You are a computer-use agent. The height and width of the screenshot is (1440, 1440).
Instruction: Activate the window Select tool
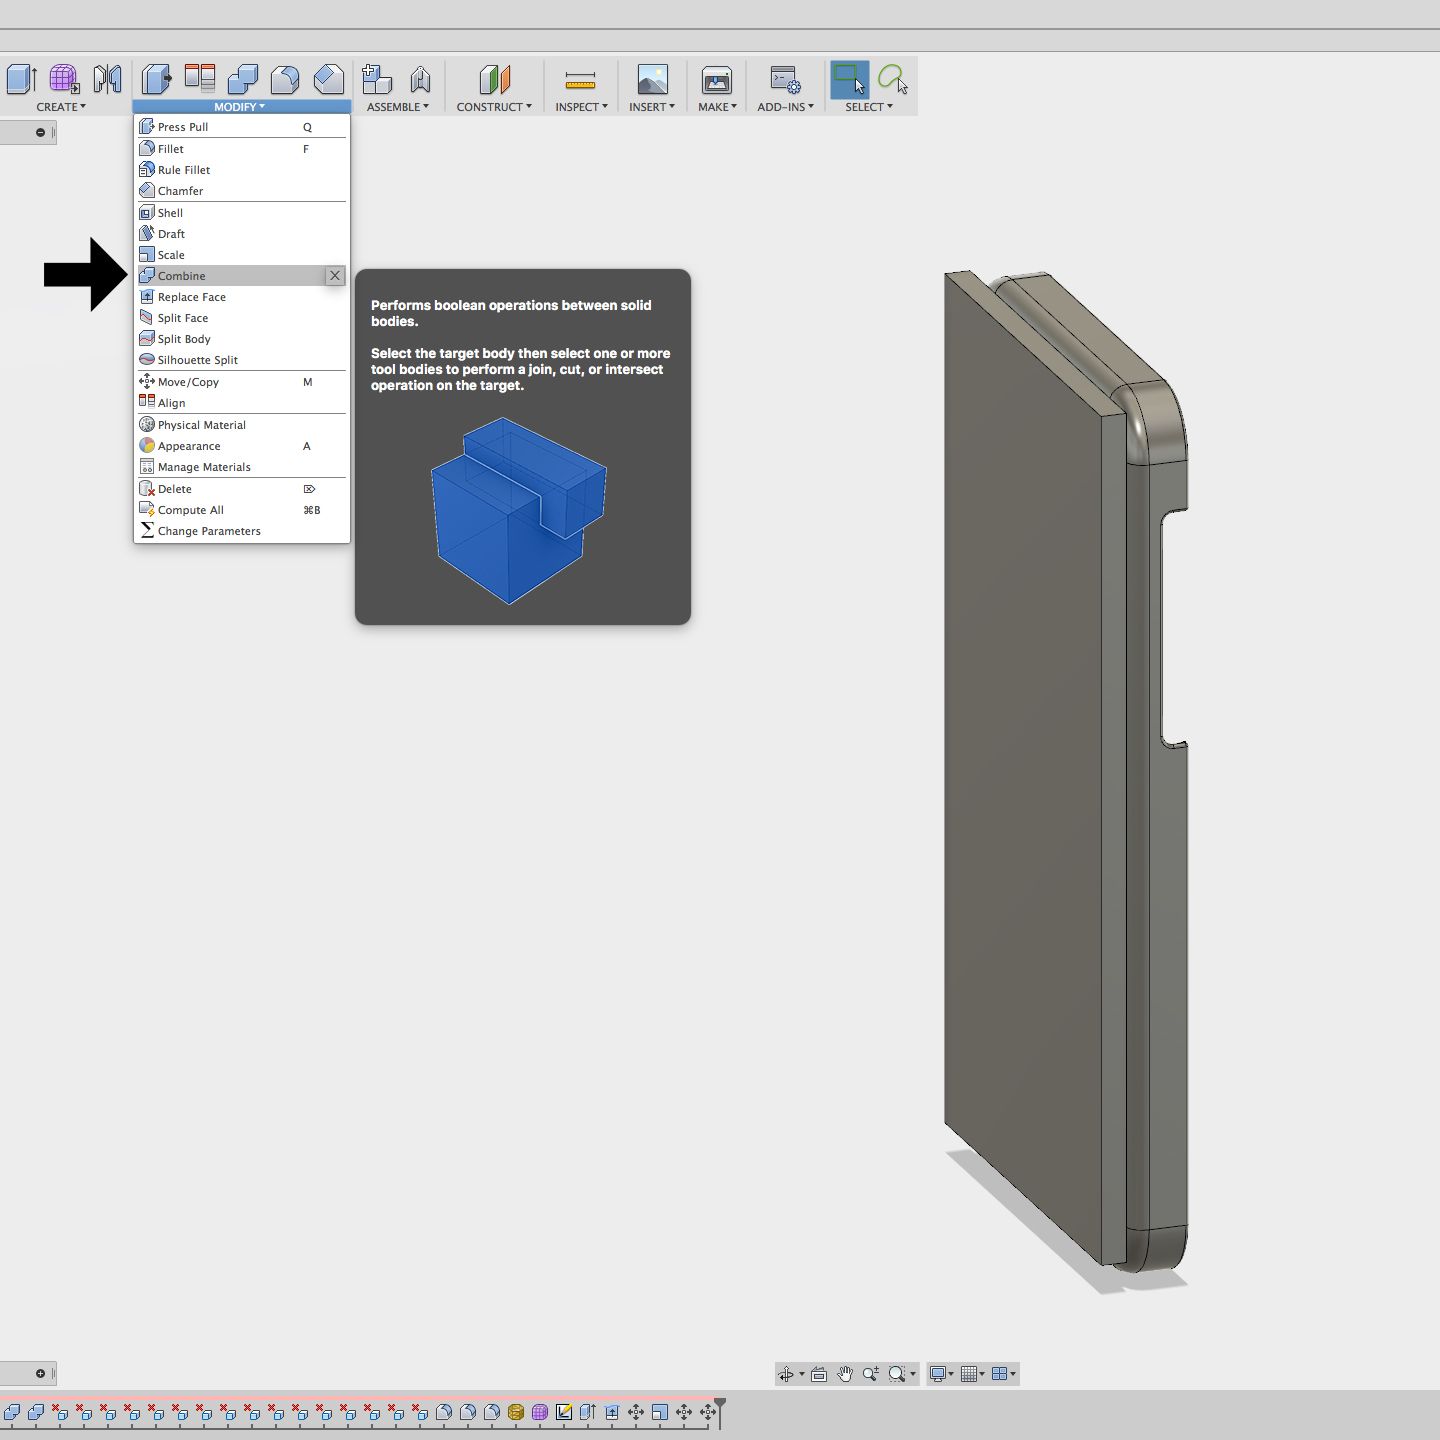pos(849,79)
